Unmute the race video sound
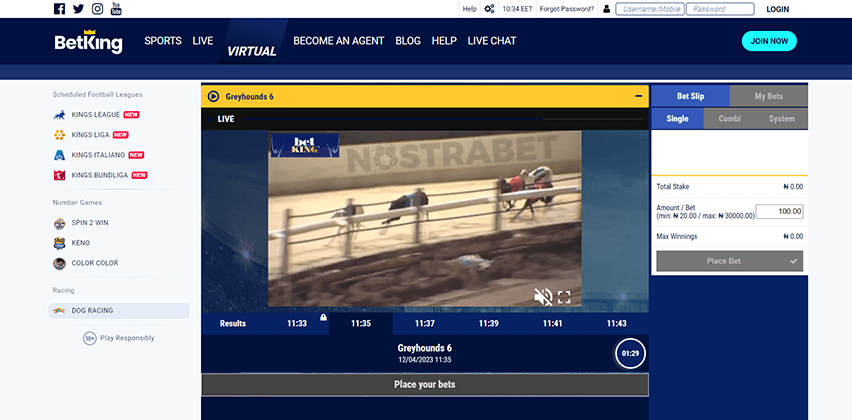 (x=542, y=297)
